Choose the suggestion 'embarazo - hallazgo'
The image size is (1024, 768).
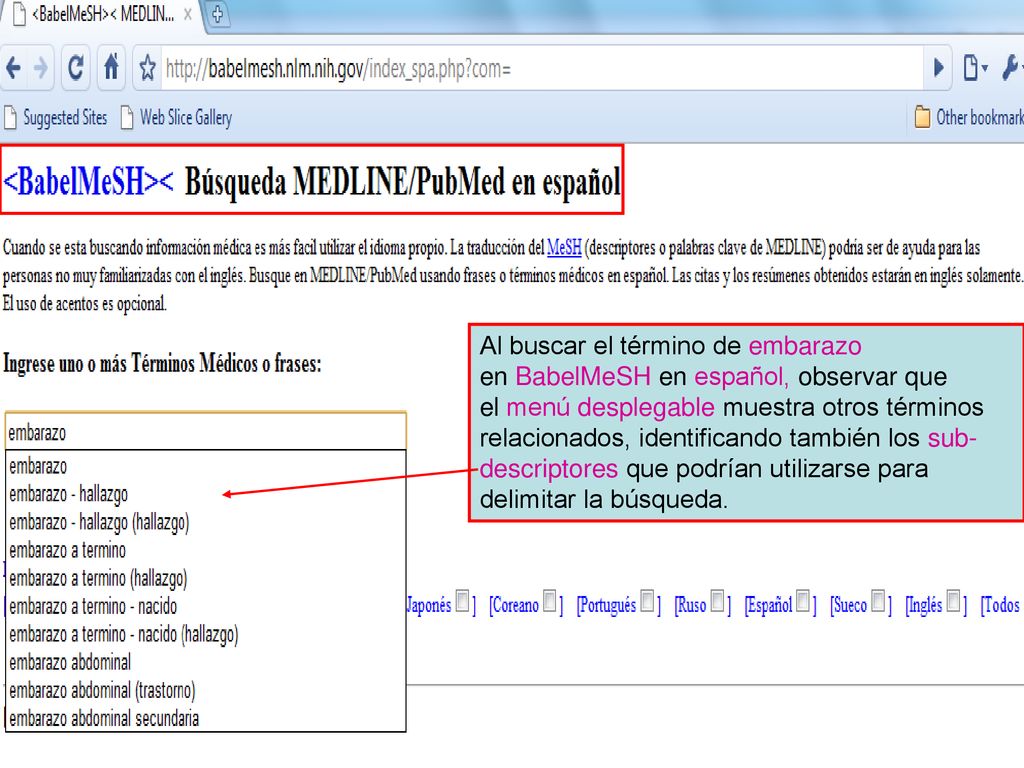point(206,494)
